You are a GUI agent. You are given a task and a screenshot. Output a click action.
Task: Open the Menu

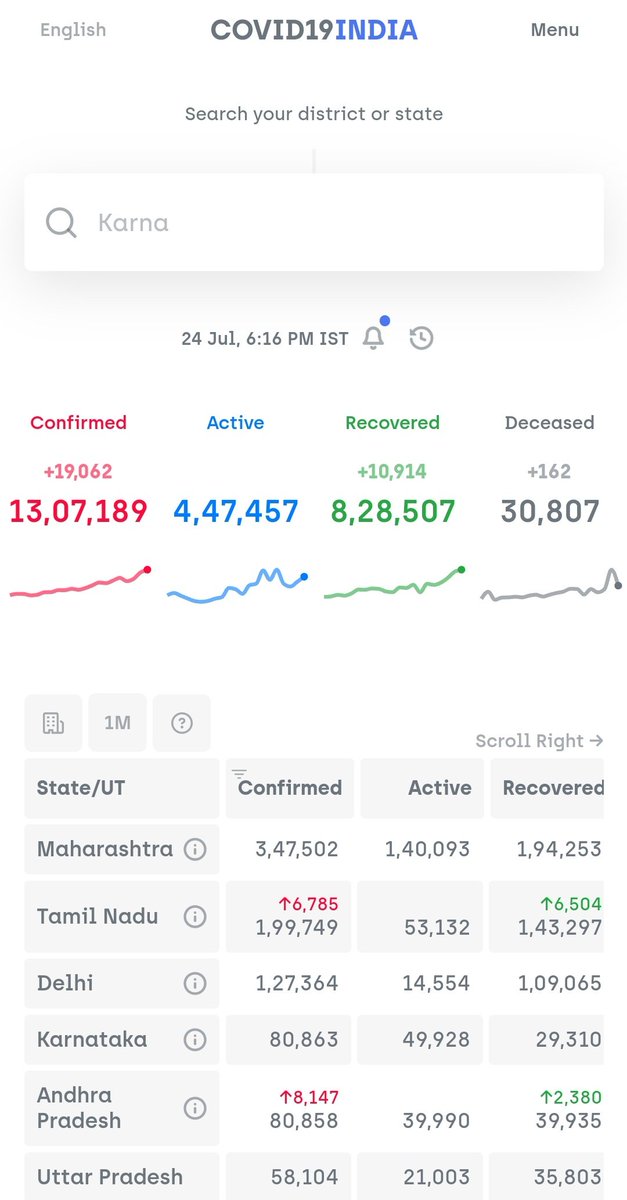point(555,30)
